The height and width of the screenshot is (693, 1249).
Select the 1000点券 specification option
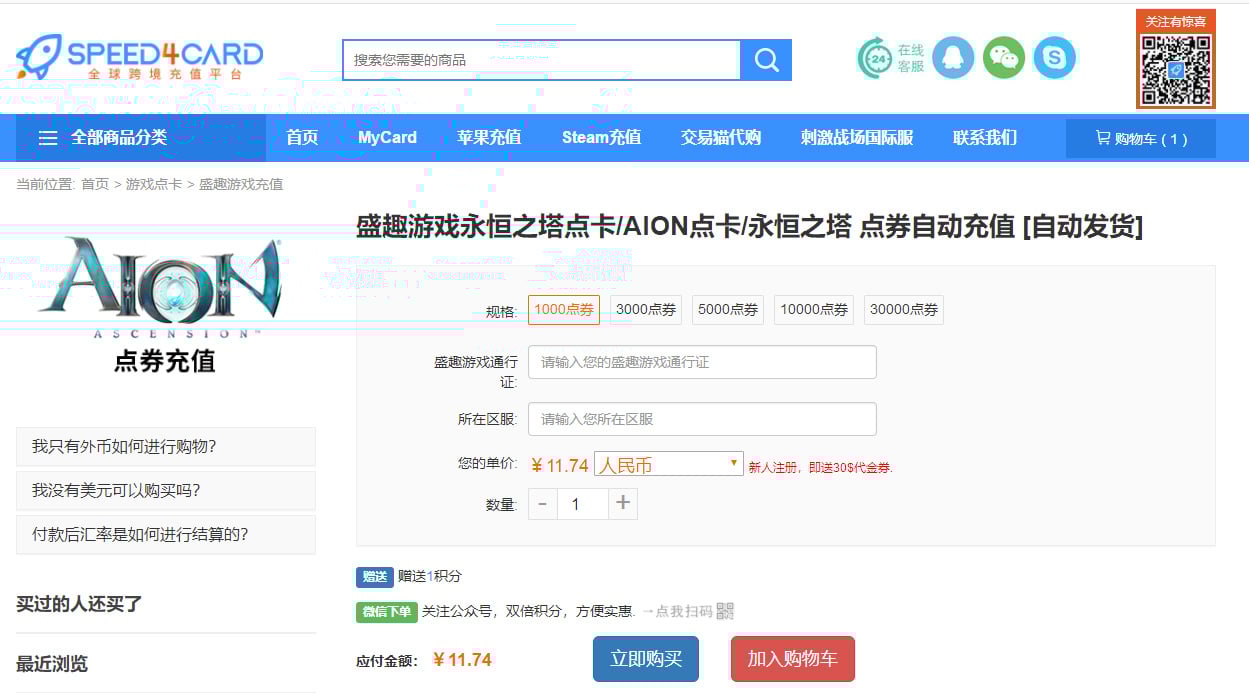564,310
